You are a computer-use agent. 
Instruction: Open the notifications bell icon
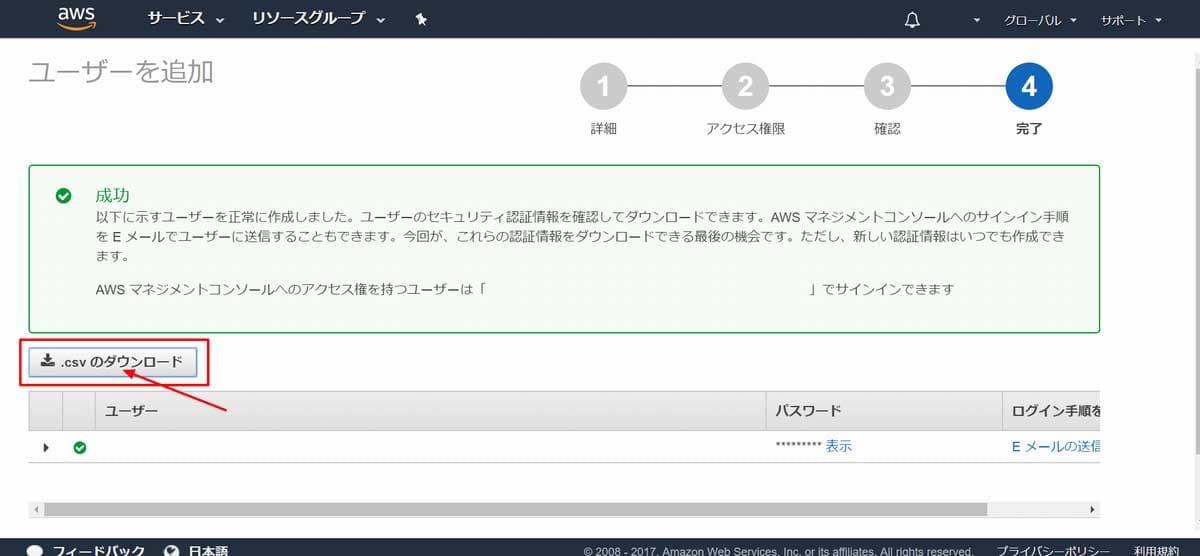point(912,20)
